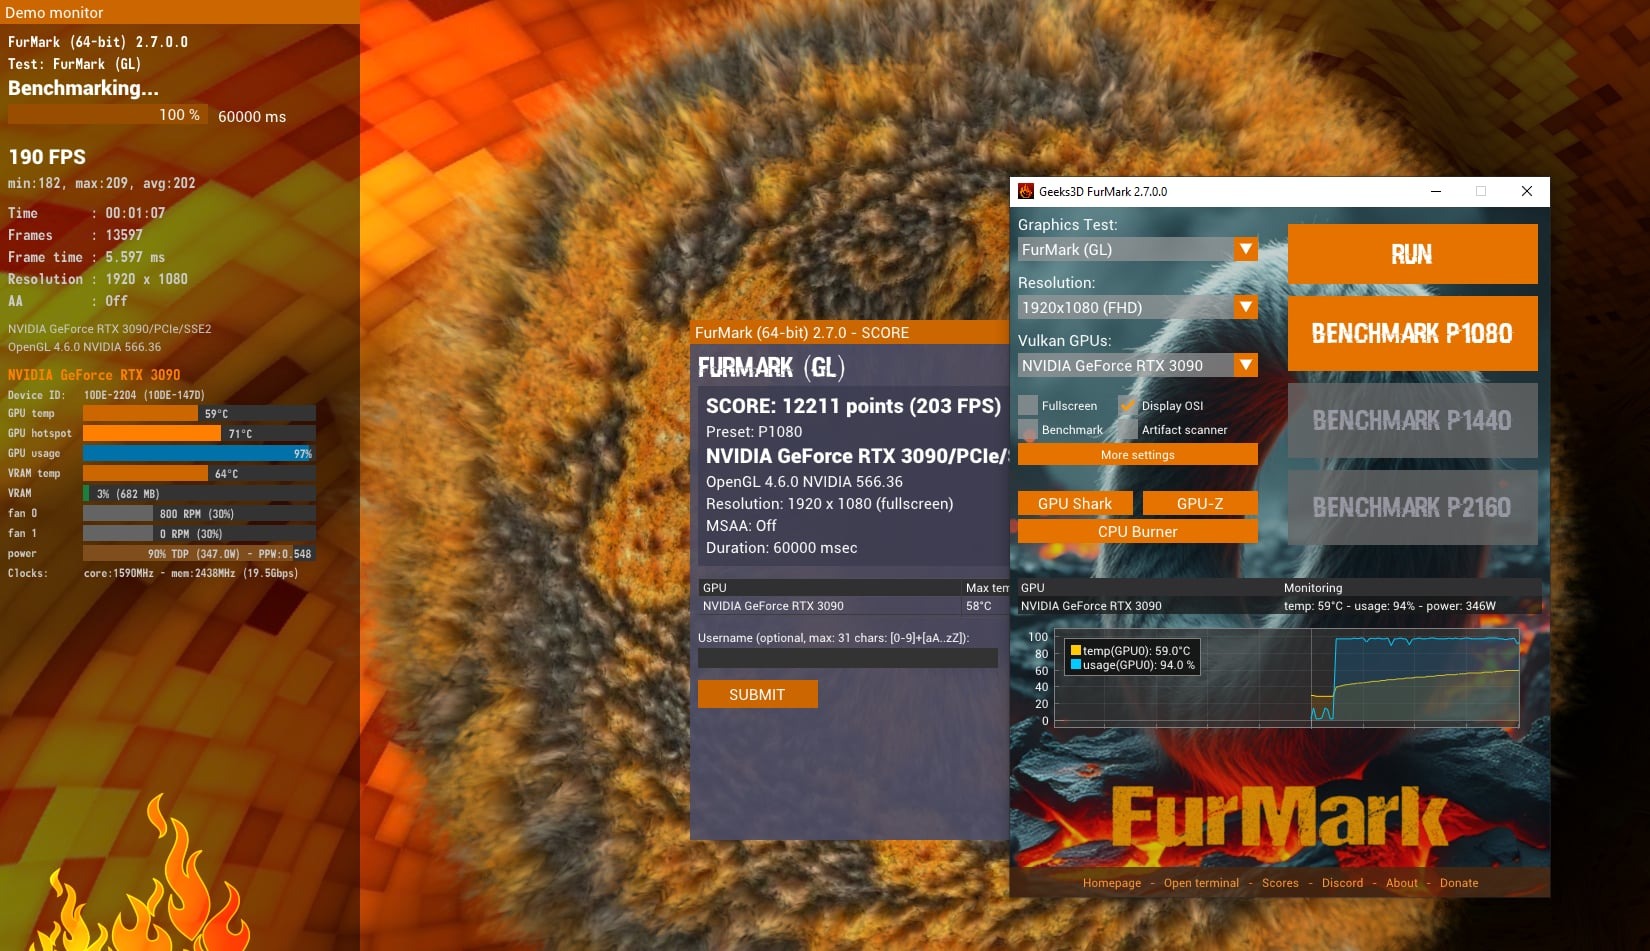This screenshot has height=951, width=1650.
Task: Open the Vulkan GPUs dropdown
Action: [x=1138, y=365]
